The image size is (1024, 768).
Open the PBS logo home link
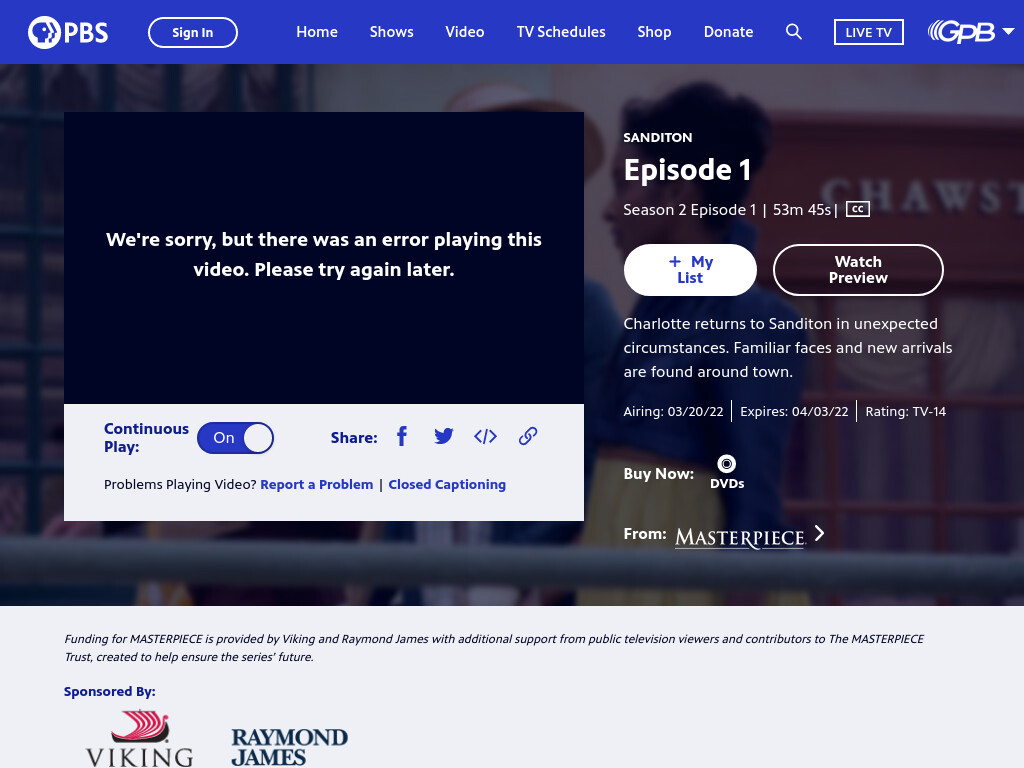tap(68, 33)
